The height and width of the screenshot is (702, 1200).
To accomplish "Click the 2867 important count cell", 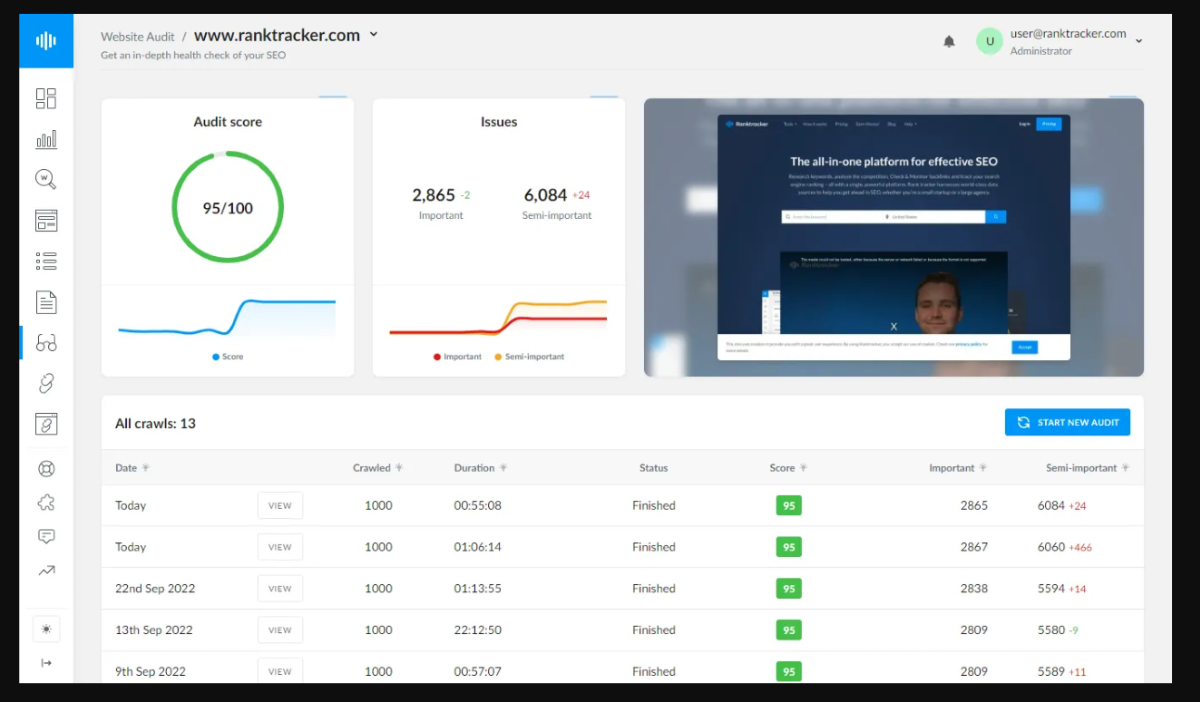I will pyautogui.click(x=974, y=547).
